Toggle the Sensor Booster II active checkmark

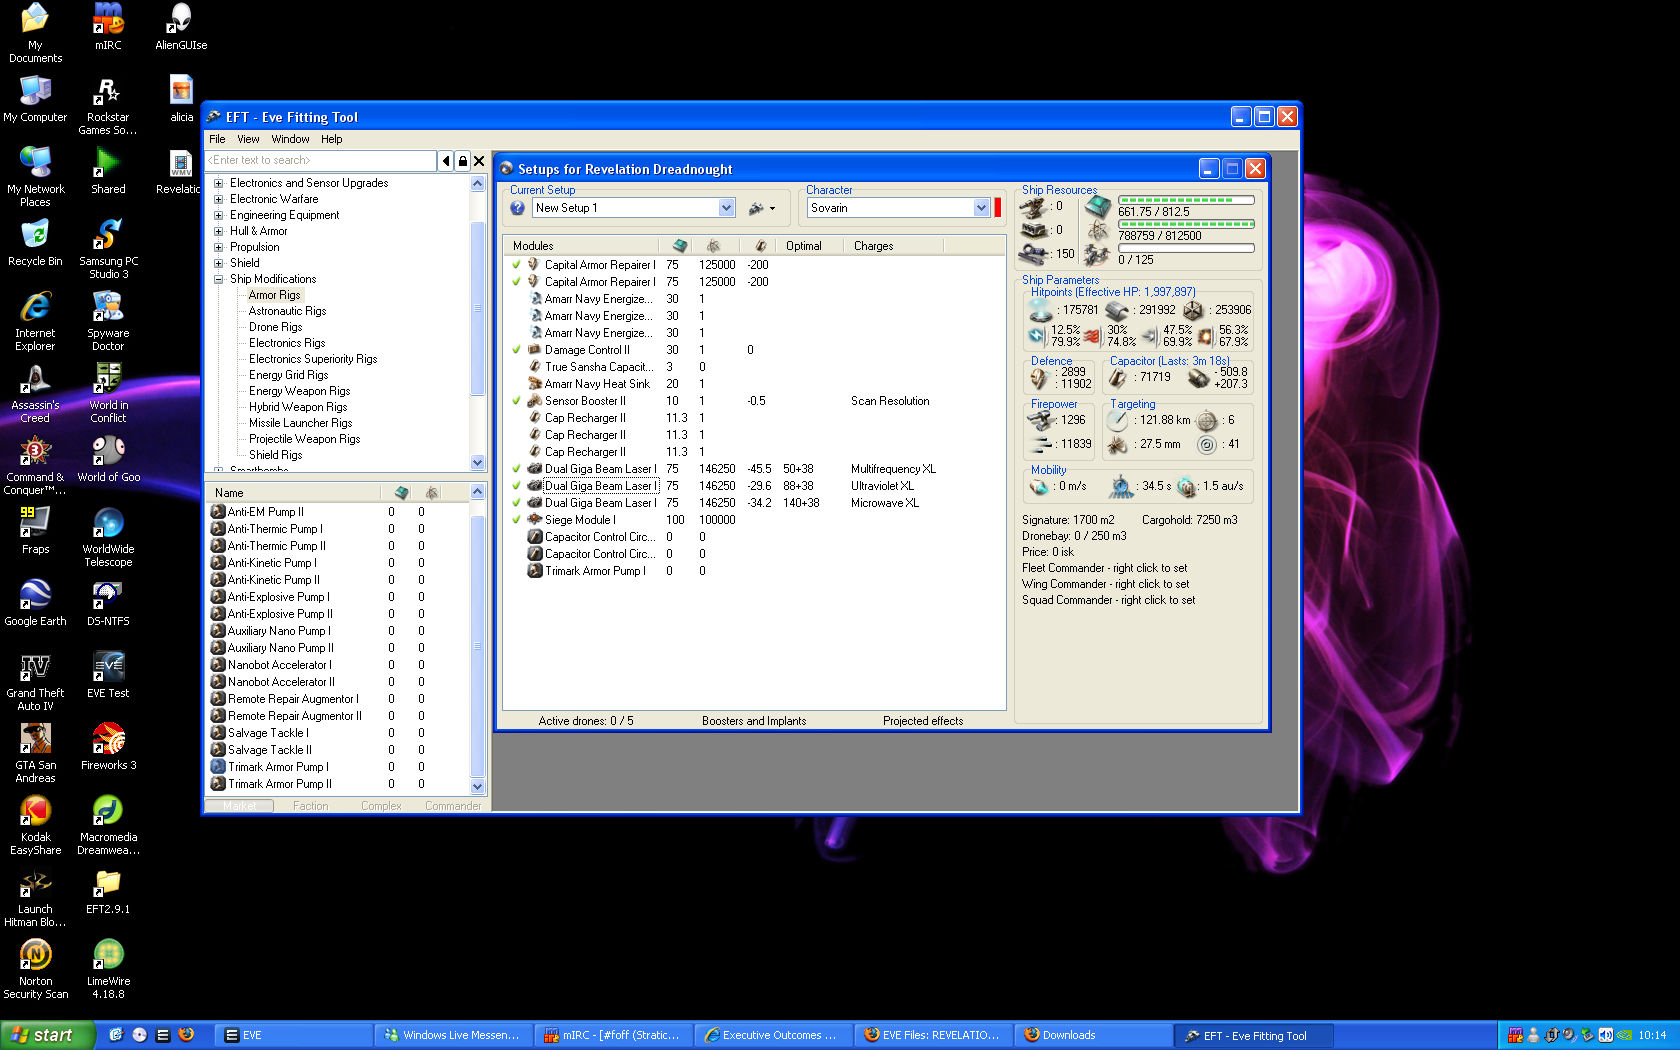click(517, 401)
